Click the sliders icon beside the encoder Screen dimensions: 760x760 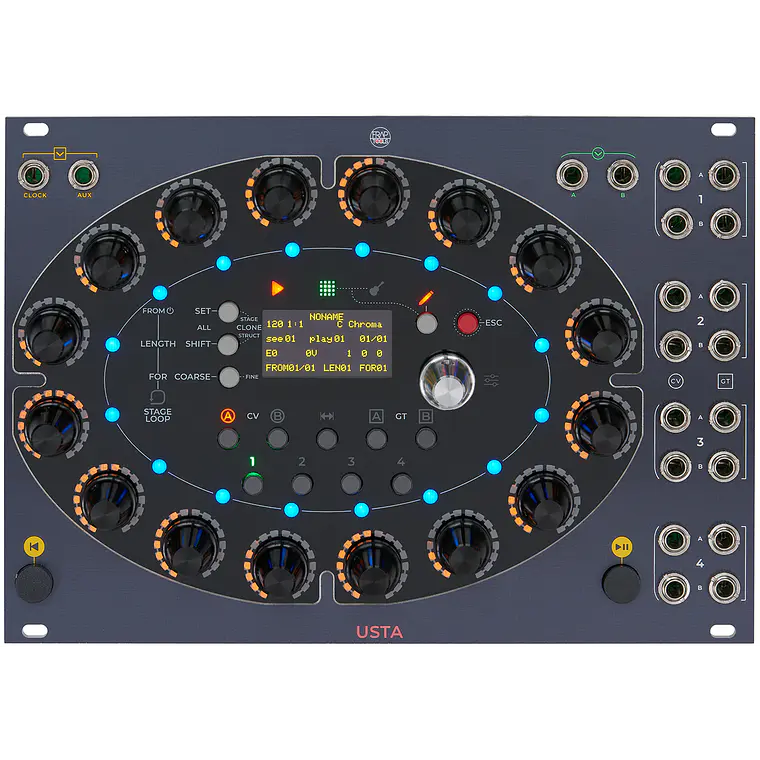pyautogui.click(x=491, y=380)
